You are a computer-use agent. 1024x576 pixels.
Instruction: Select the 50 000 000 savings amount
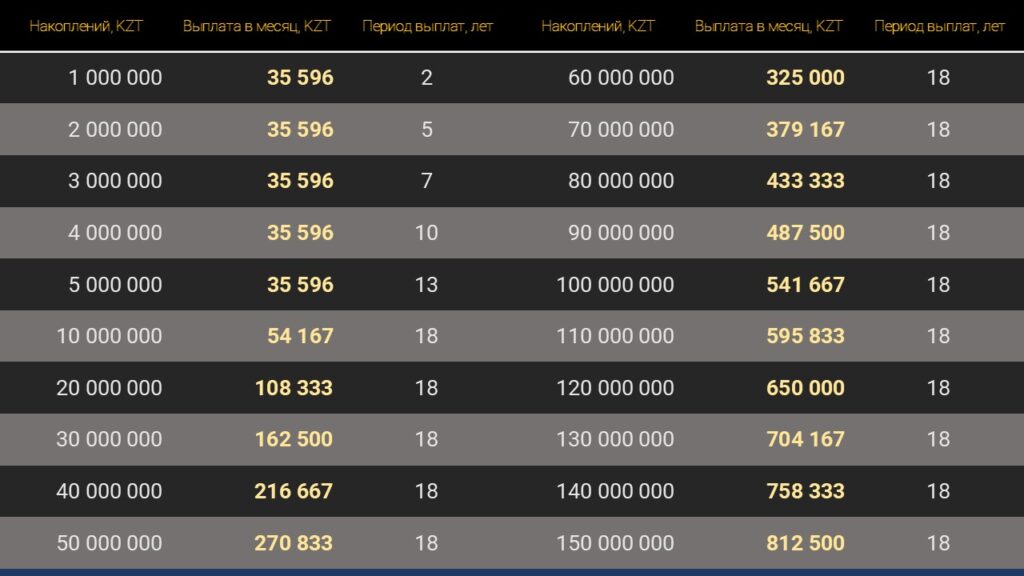click(x=109, y=543)
